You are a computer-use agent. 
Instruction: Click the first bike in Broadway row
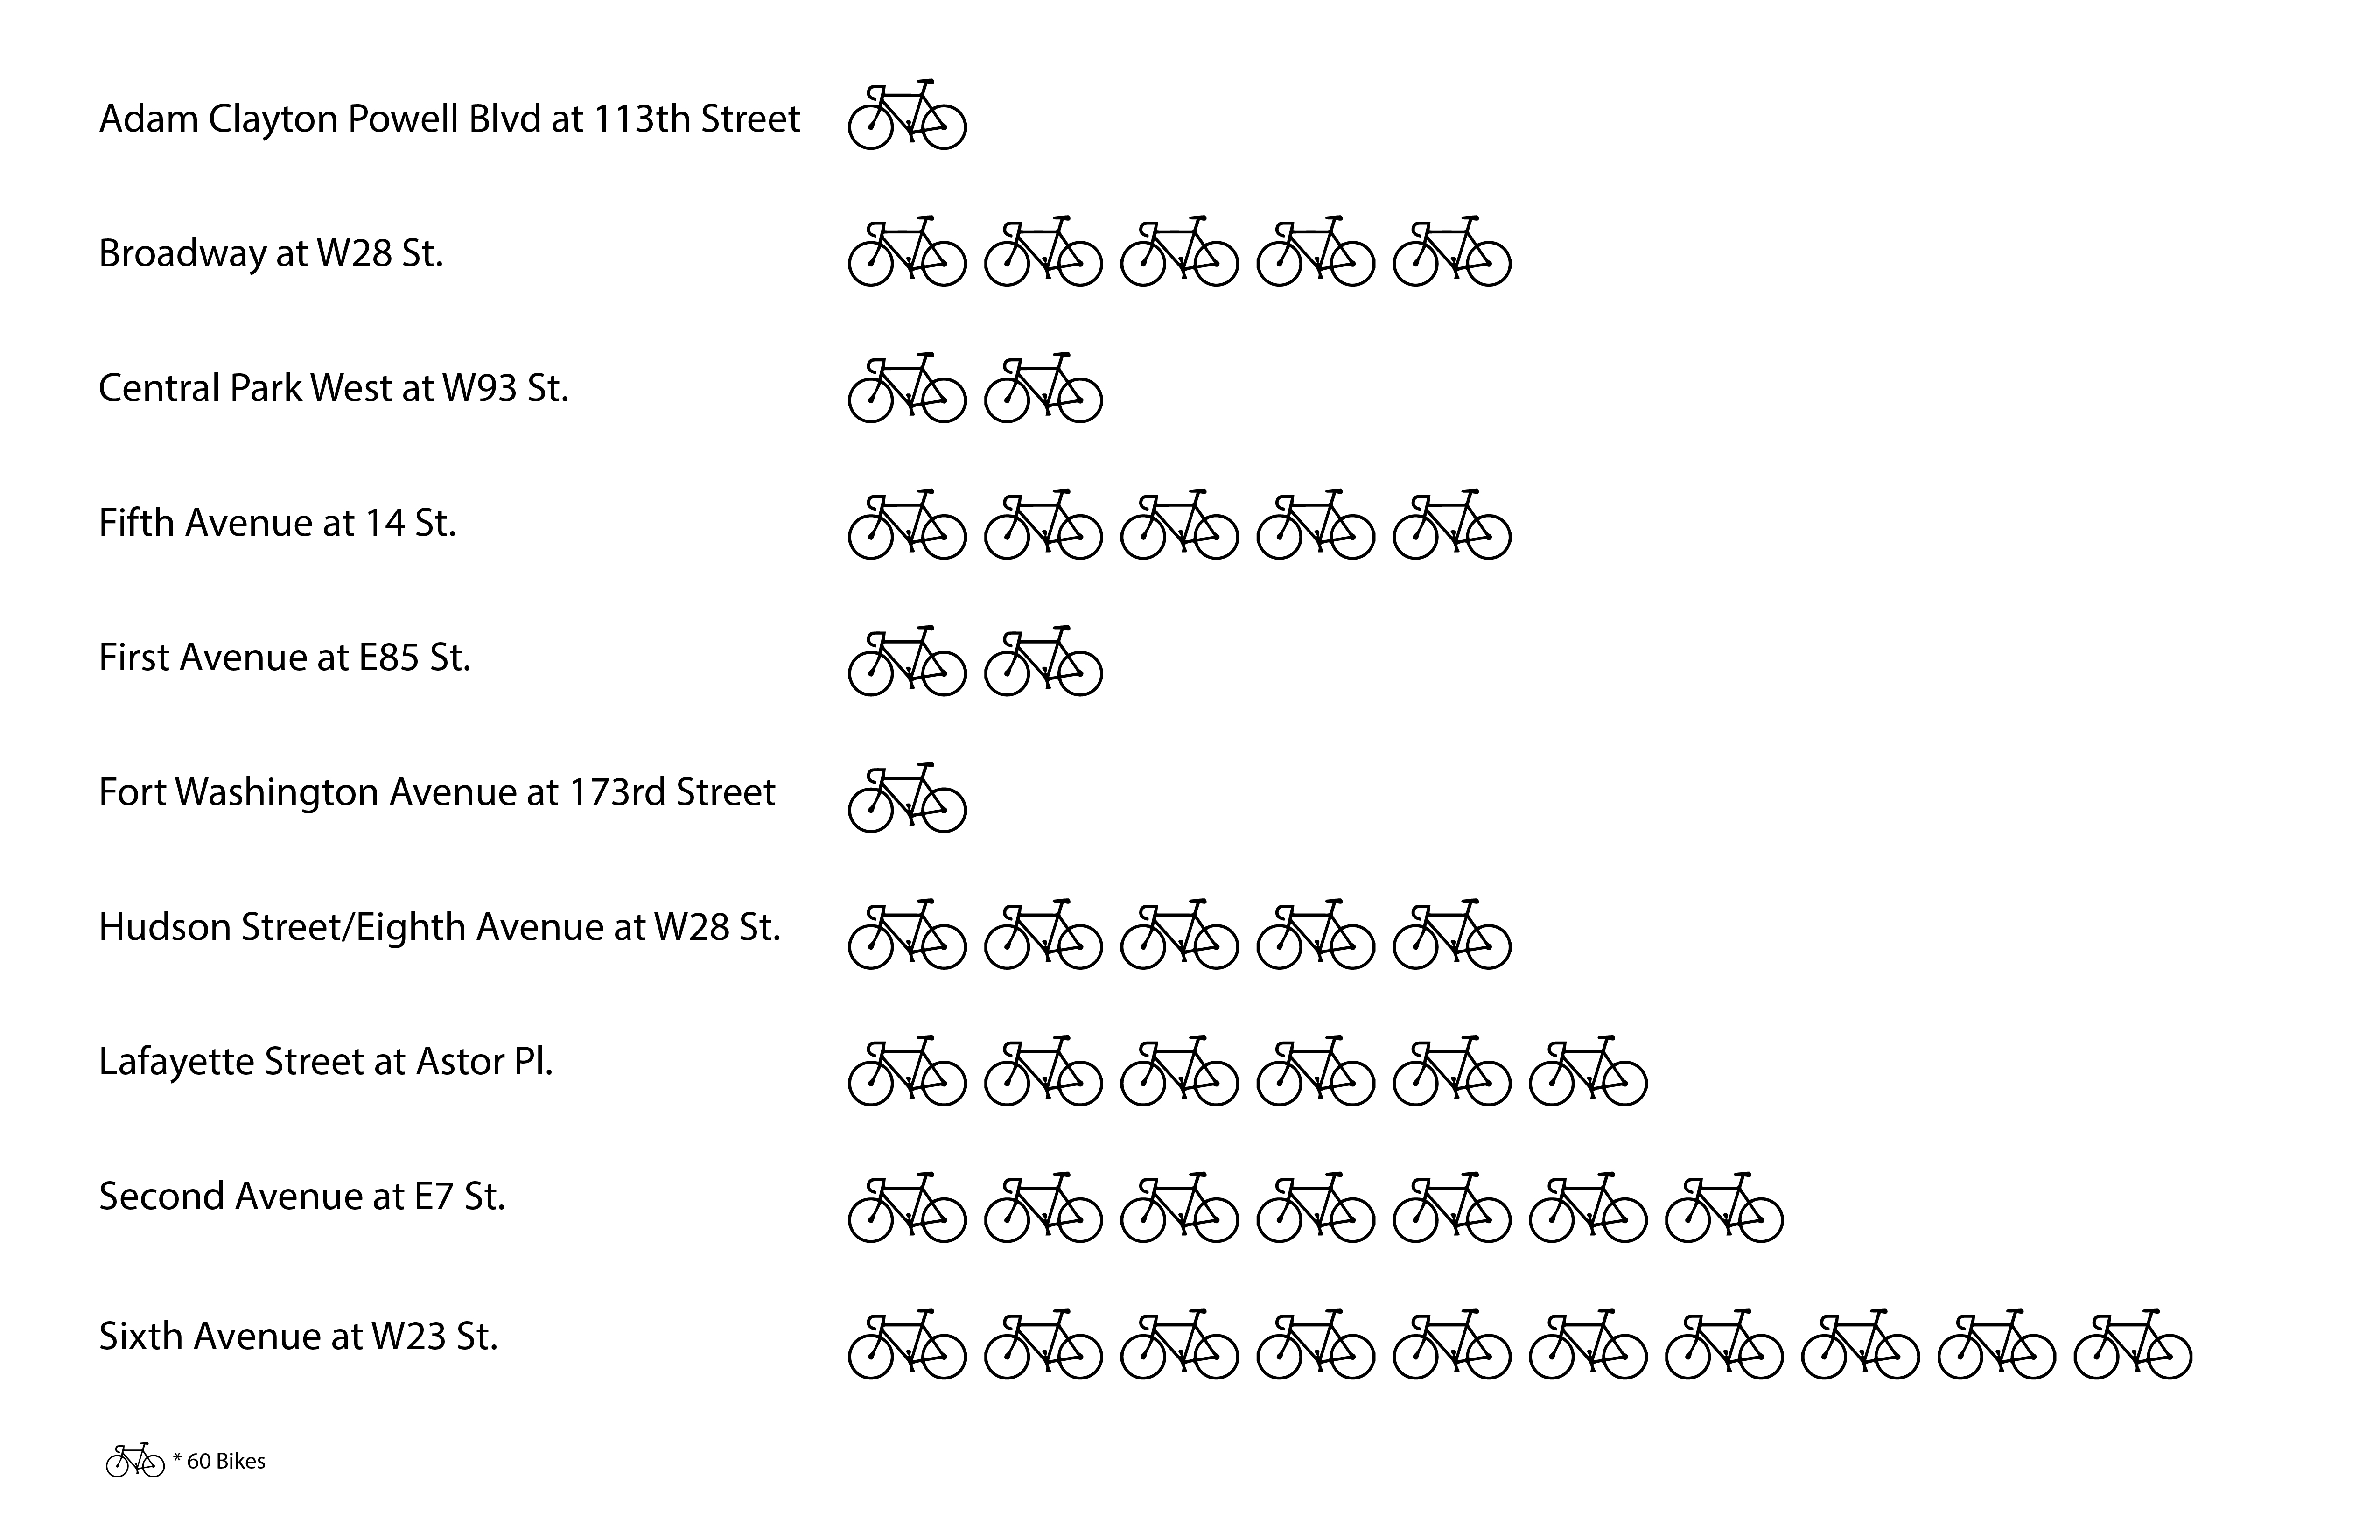(x=907, y=252)
